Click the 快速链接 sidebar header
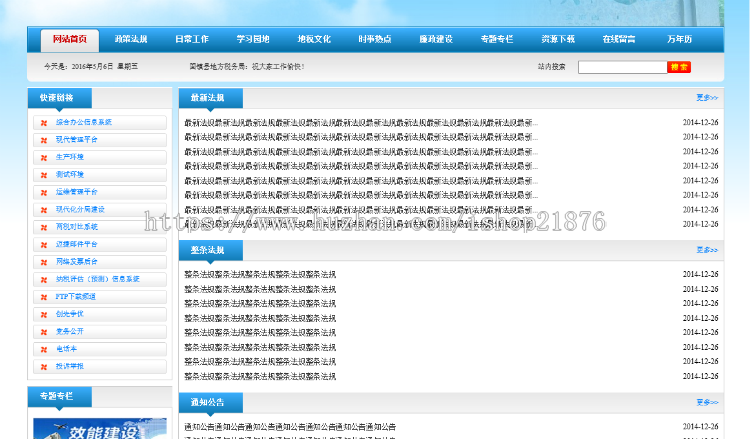Image resolution: width=750 pixels, height=439 pixels. coord(60,98)
